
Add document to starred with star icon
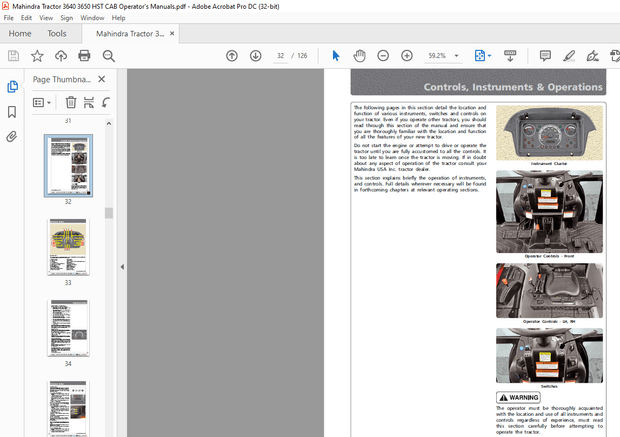pyautogui.click(x=37, y=56)
